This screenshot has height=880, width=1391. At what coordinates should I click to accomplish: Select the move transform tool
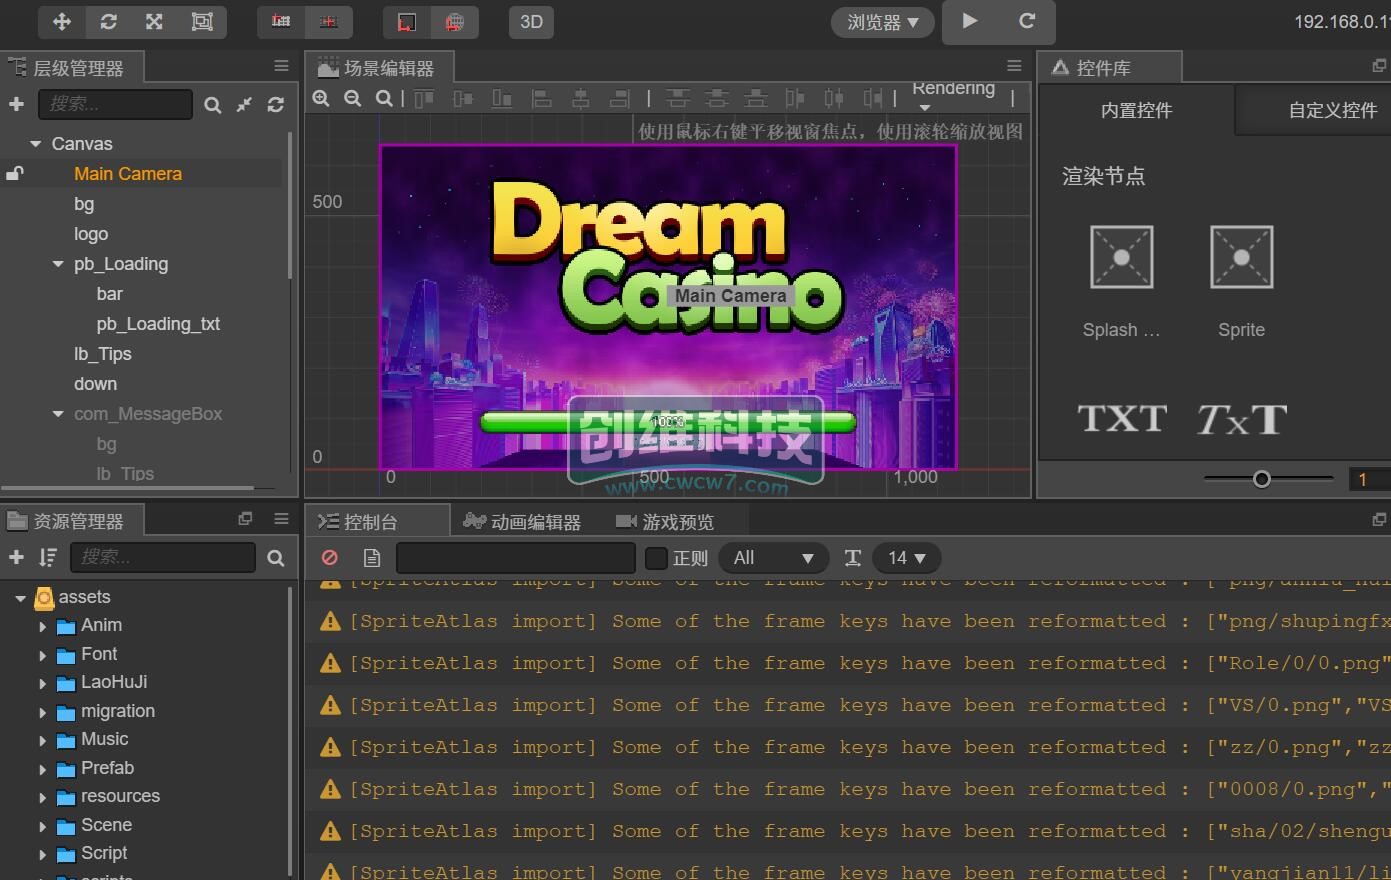(62, 21)
